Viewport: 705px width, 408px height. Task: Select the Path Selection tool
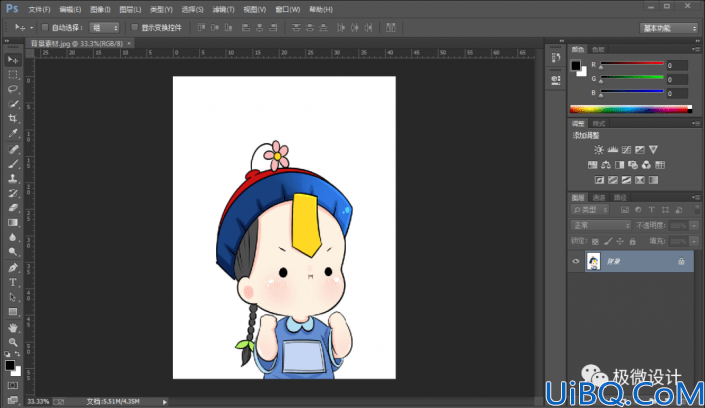pos(13,297)
